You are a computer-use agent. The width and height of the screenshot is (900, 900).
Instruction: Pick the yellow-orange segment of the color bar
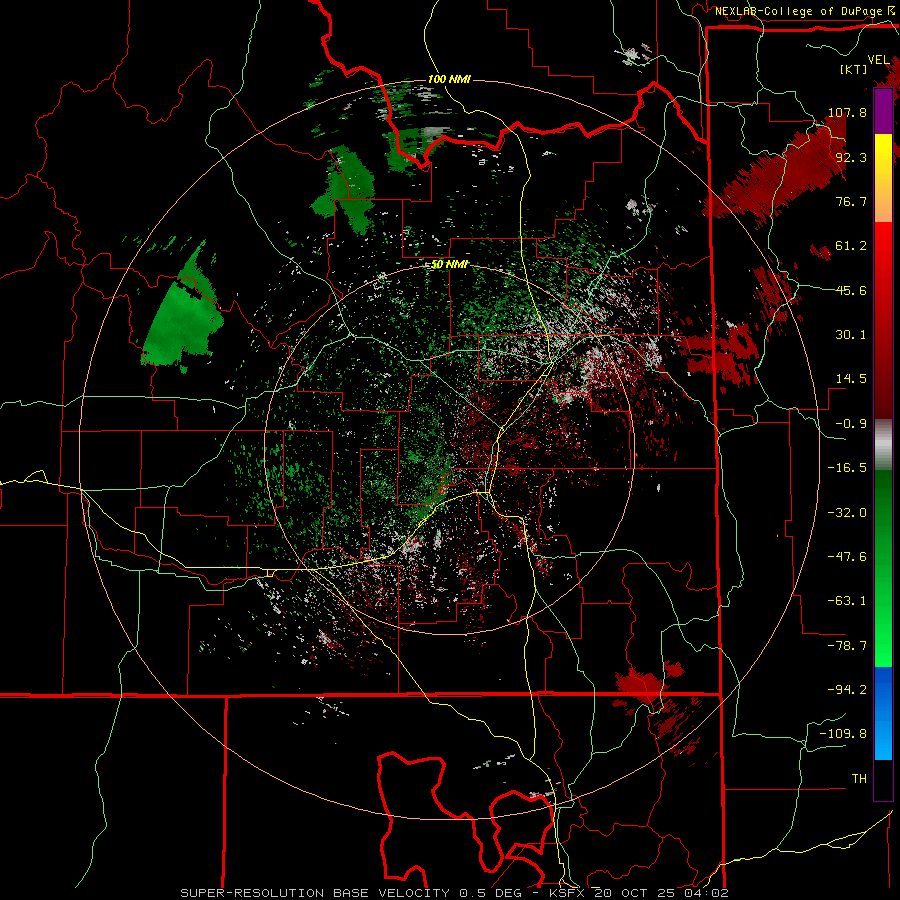883,178
